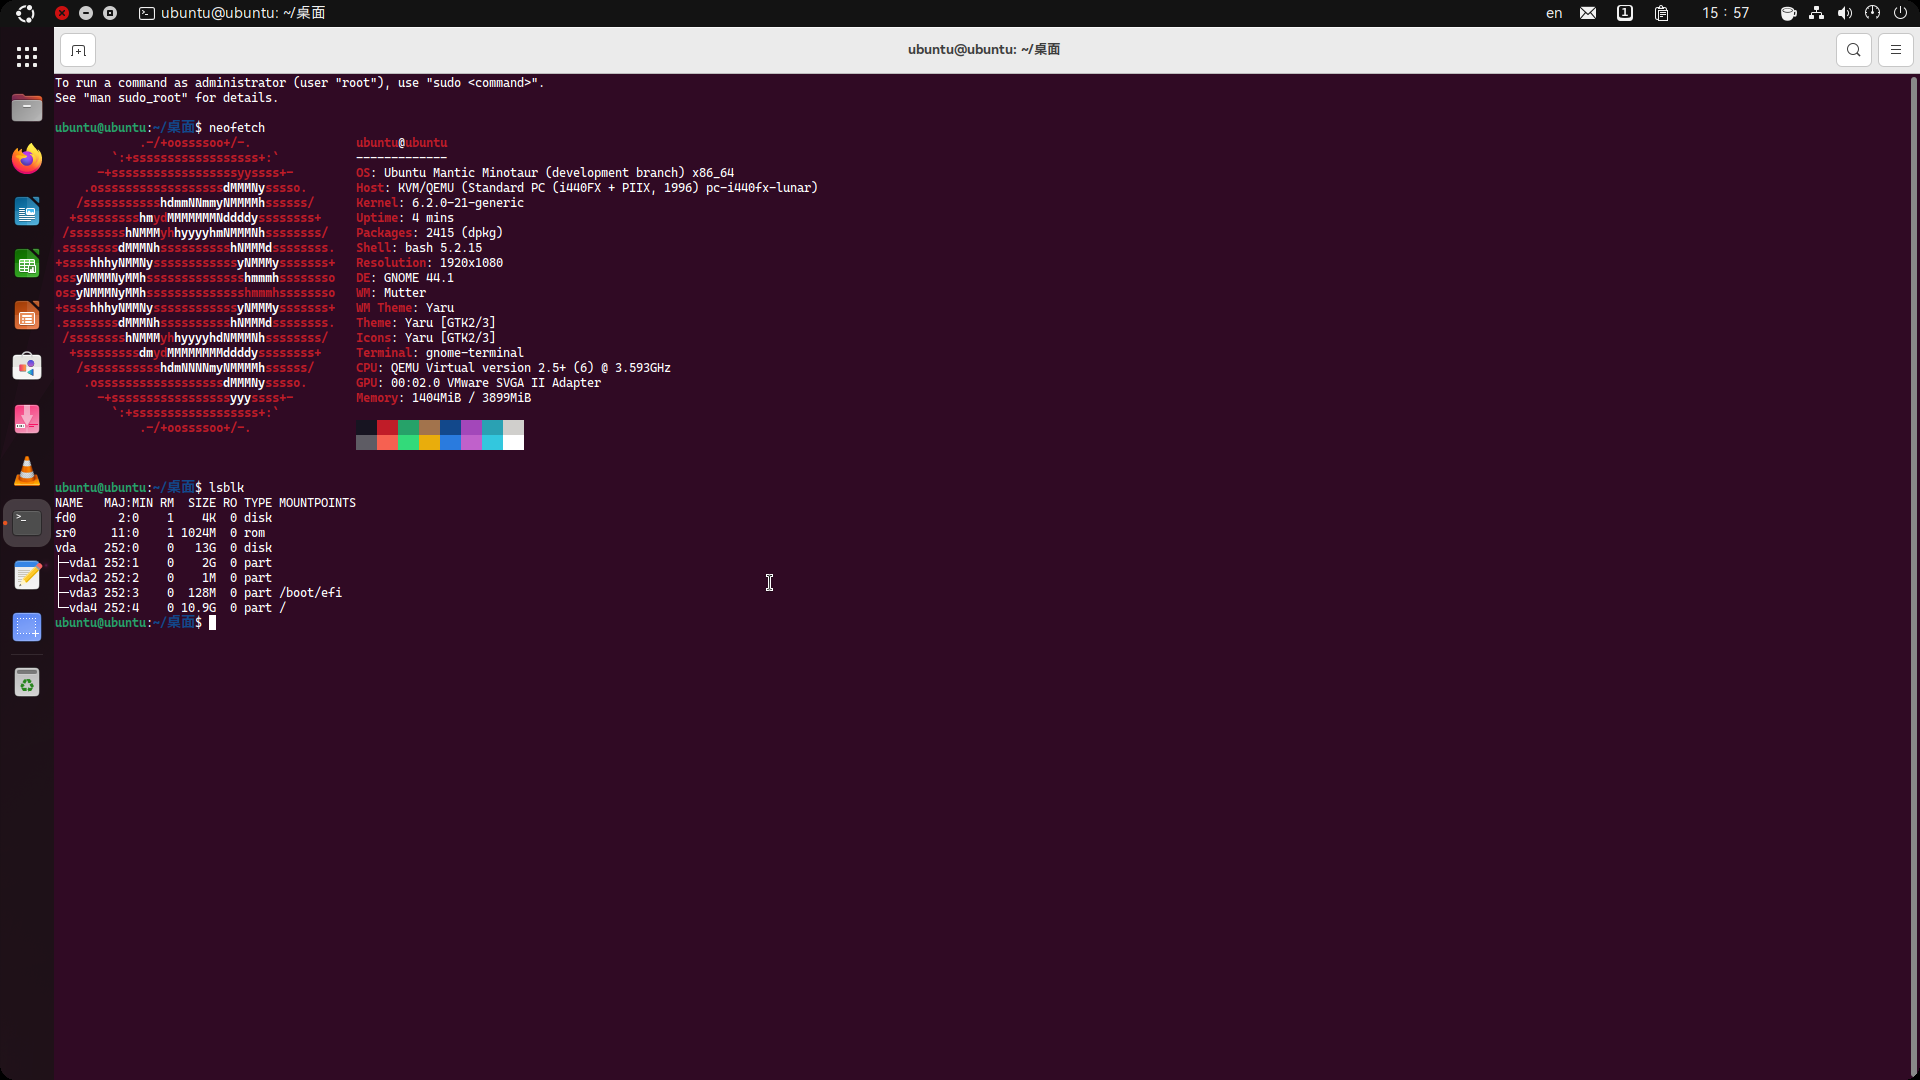This screenshot has width=1920, height=1080.
Task: Open a new terminal tab
Action: [x=78, y=50]
